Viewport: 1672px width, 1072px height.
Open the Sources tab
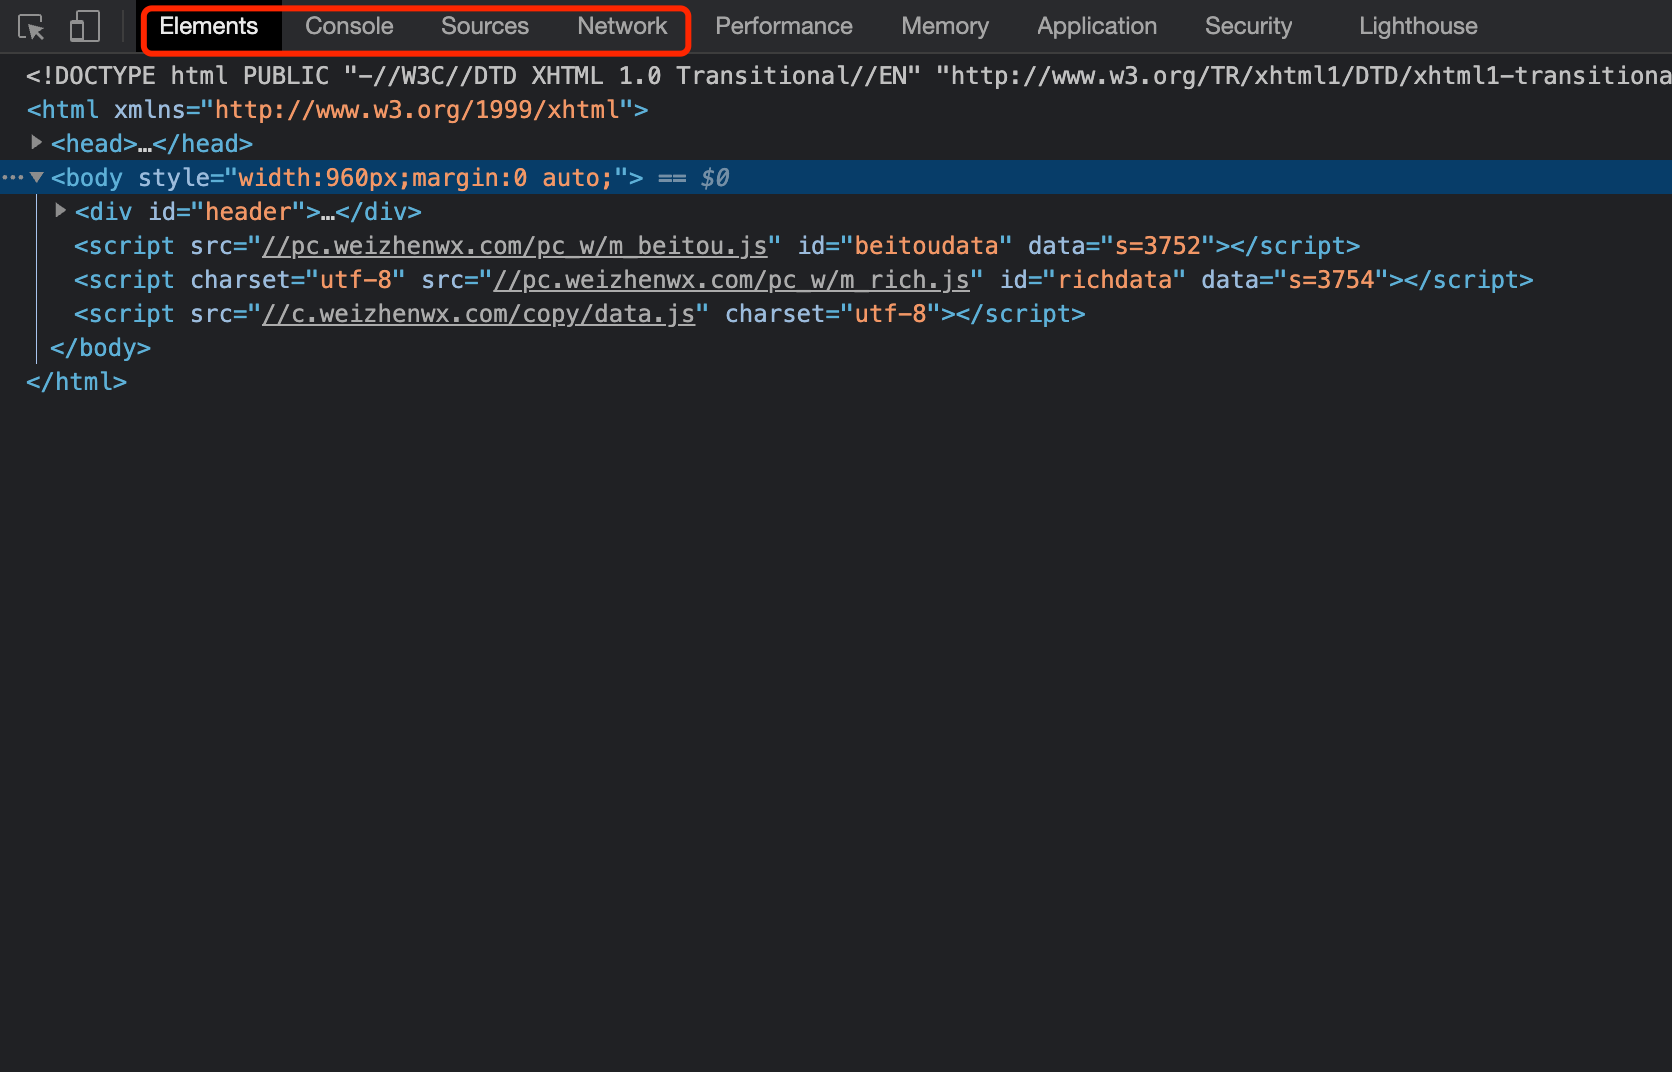pos(485,26)
